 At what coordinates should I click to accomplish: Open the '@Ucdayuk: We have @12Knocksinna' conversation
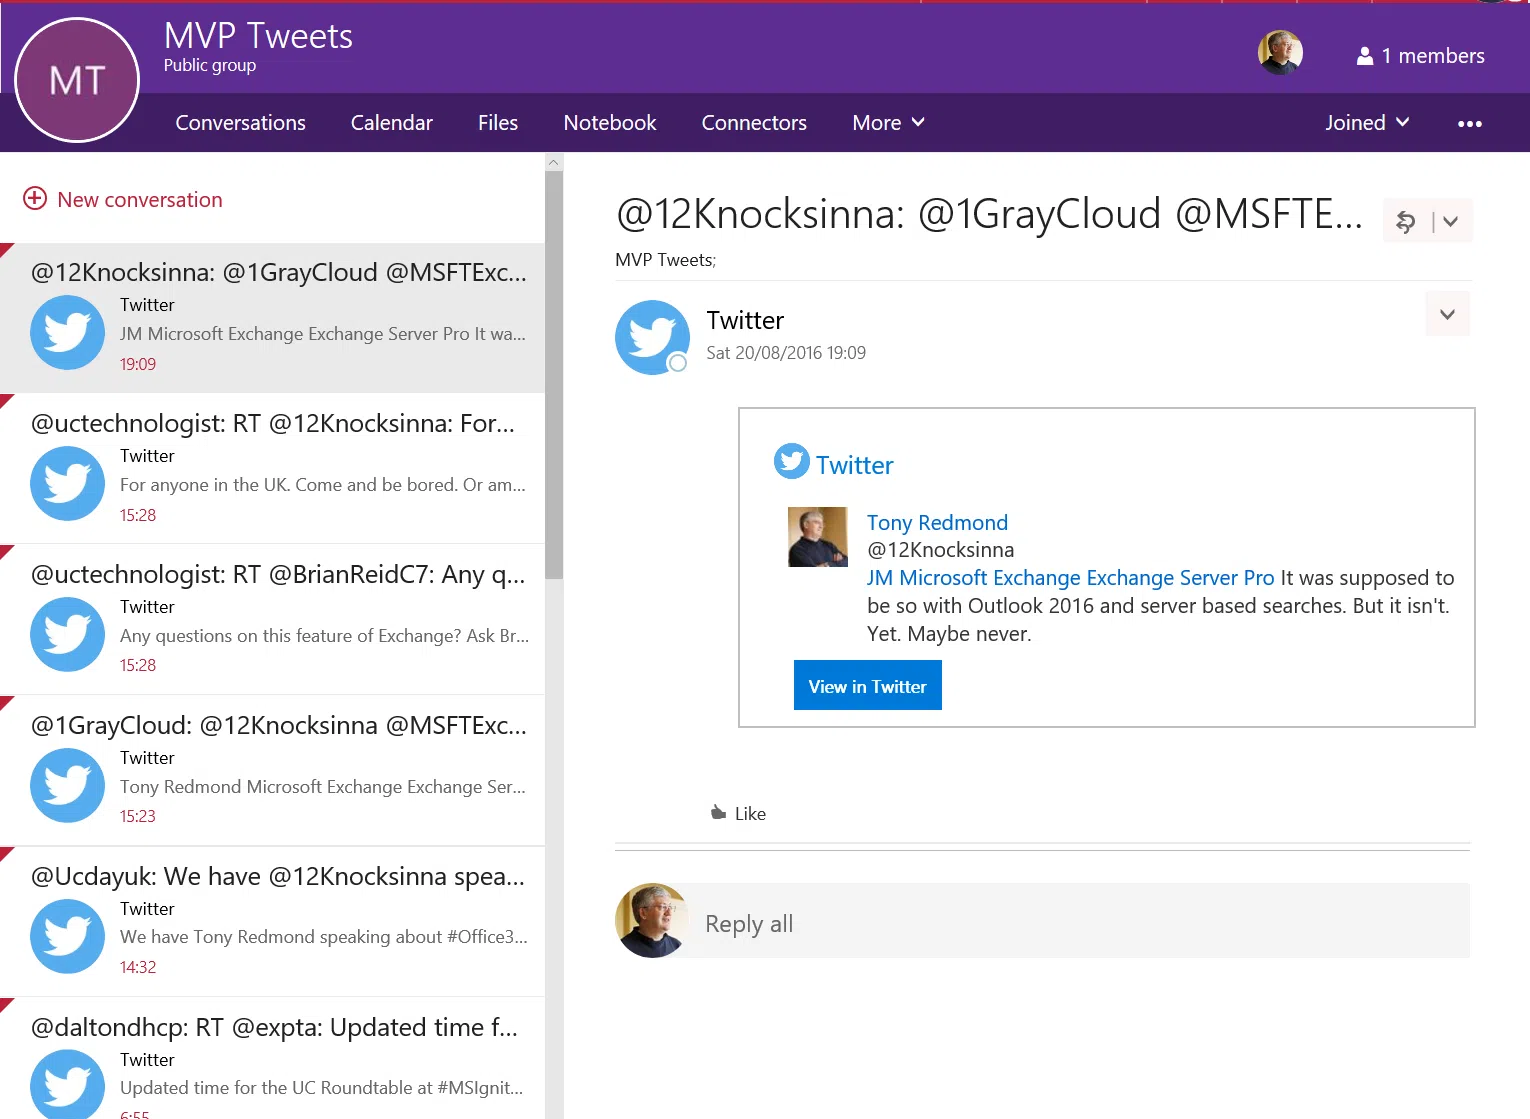point(272,922)
